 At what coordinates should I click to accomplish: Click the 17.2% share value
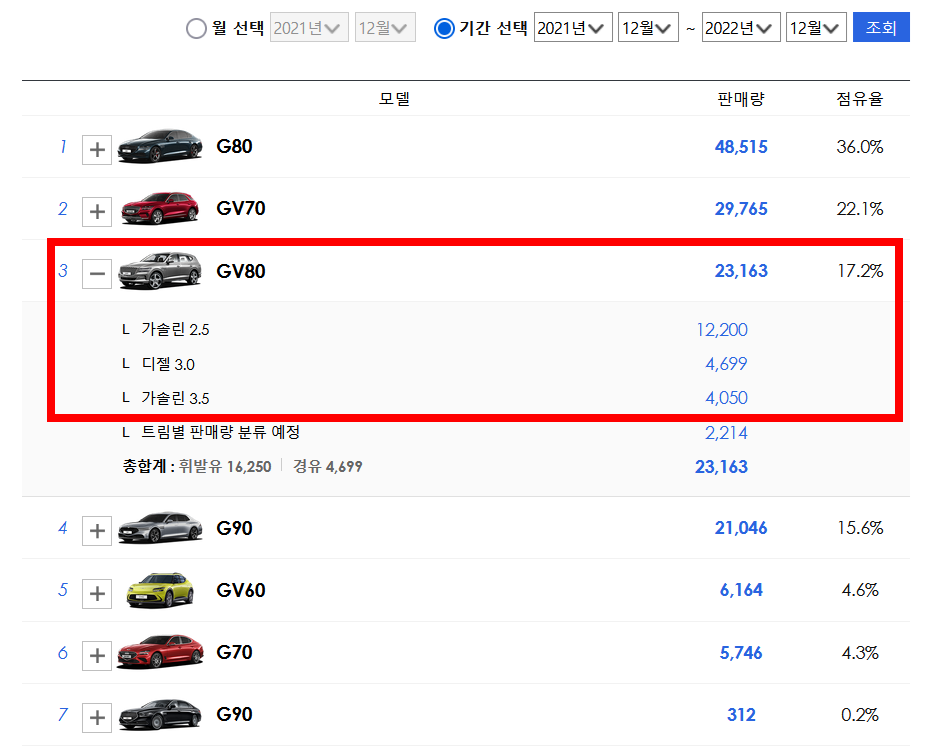coord(860,271)
